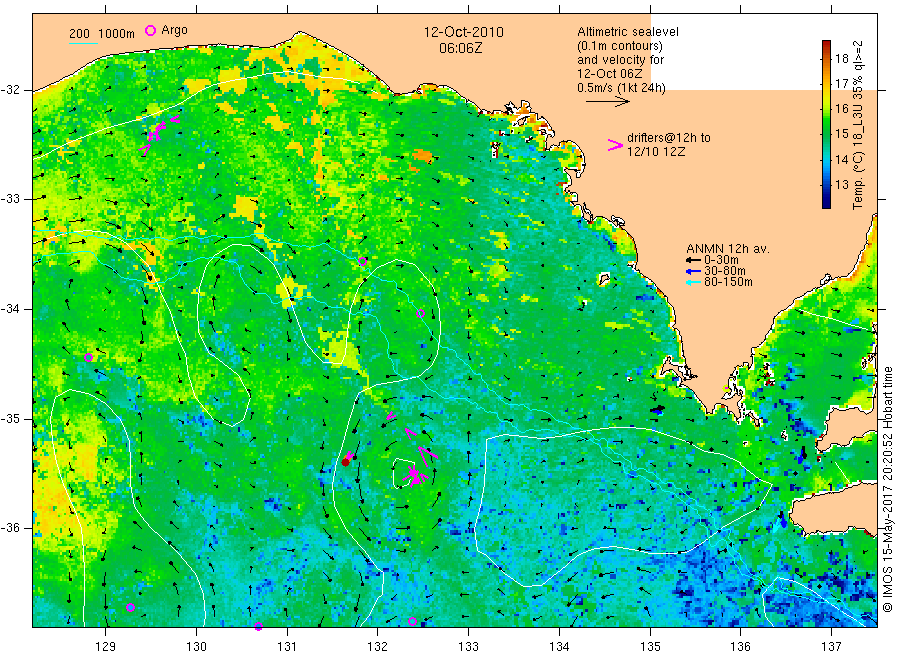Click the small island near 134.5E, 33.7S
Screen dimensions: 900x660
tap(604, 279)
